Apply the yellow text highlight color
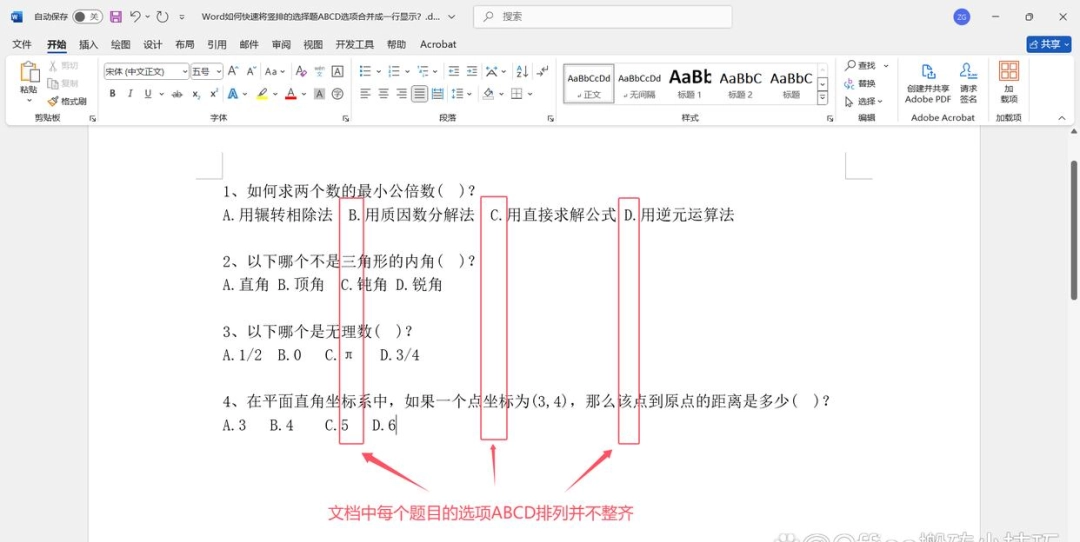The image size is (1080, 542). 262,94
